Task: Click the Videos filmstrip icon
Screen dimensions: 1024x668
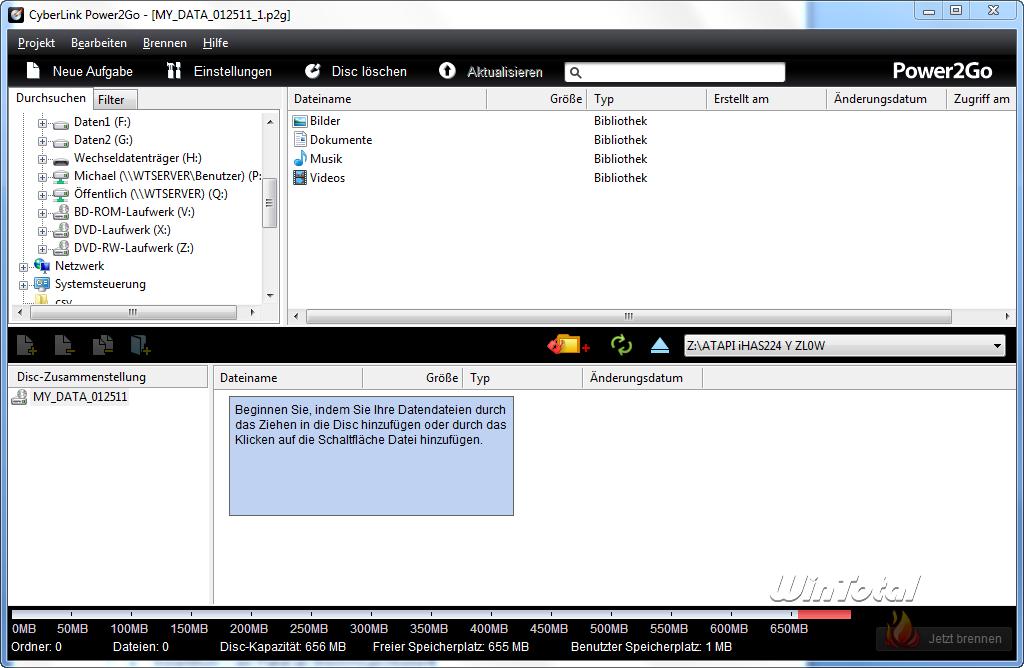Action: click(x=300, y=177)
